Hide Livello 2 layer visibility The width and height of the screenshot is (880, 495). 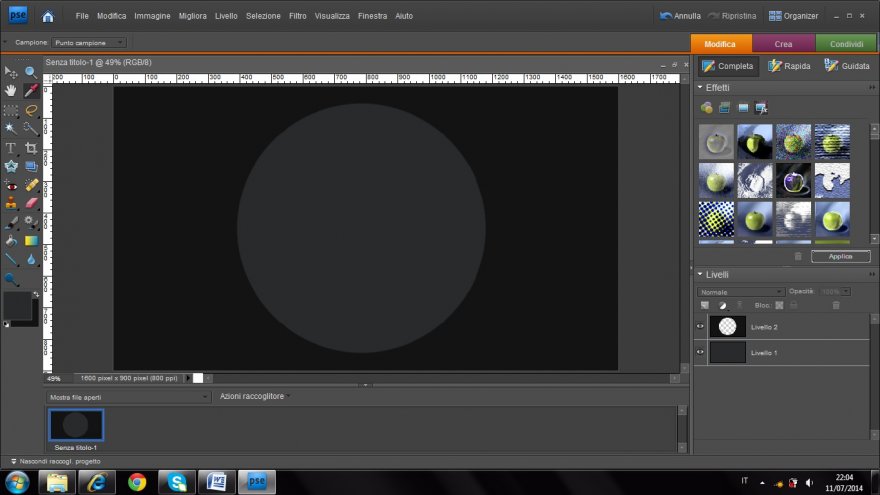(700, 327)
